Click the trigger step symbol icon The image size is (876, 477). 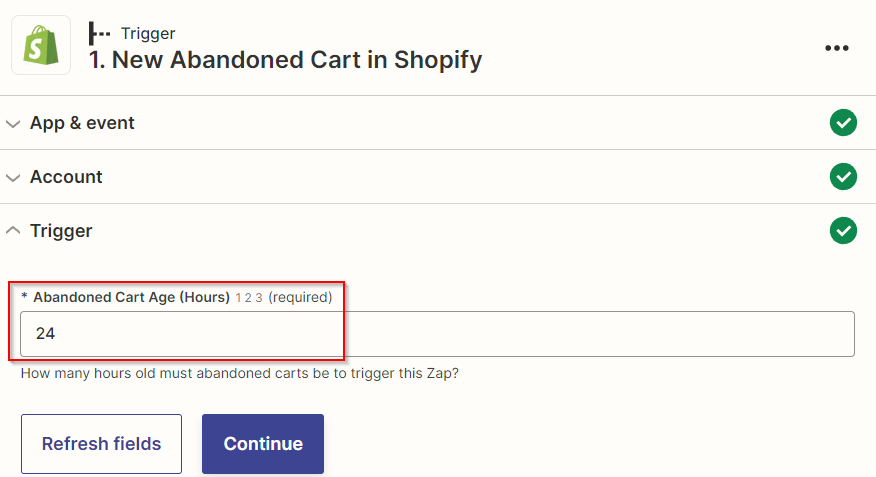(99, 34)
